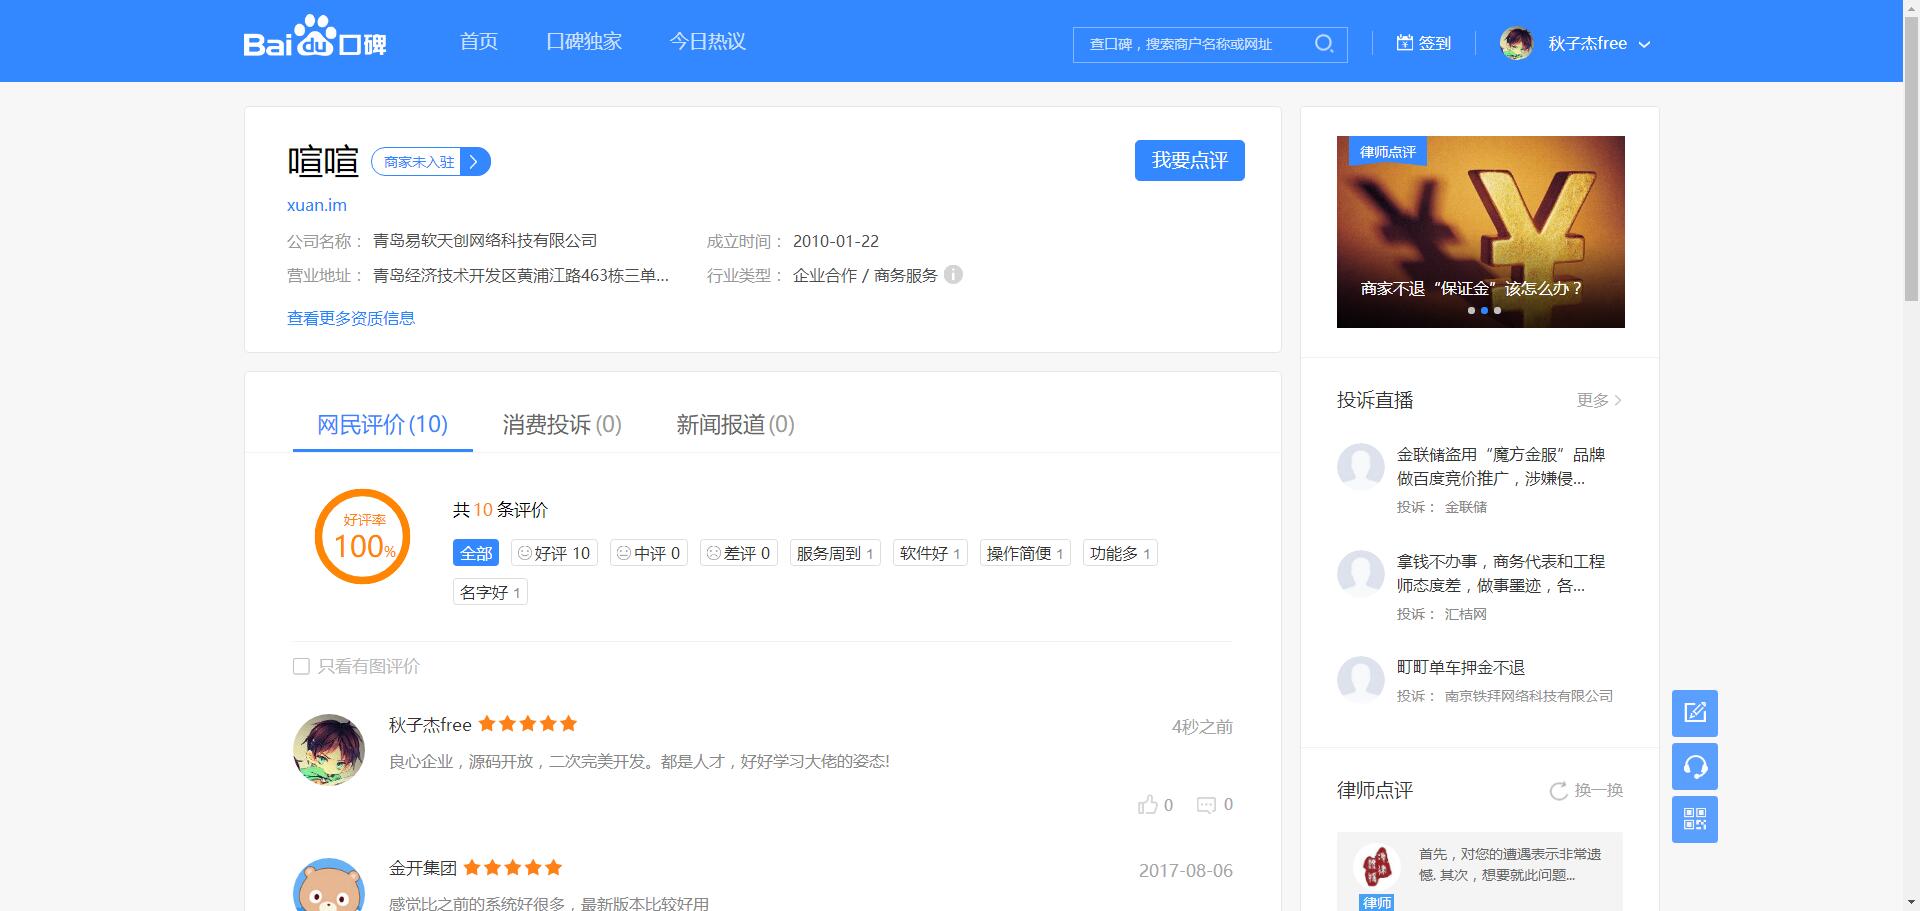Open the user menu dropdown arrow
Viewport: 1920px width, 911px height.
pos(1645,44)
